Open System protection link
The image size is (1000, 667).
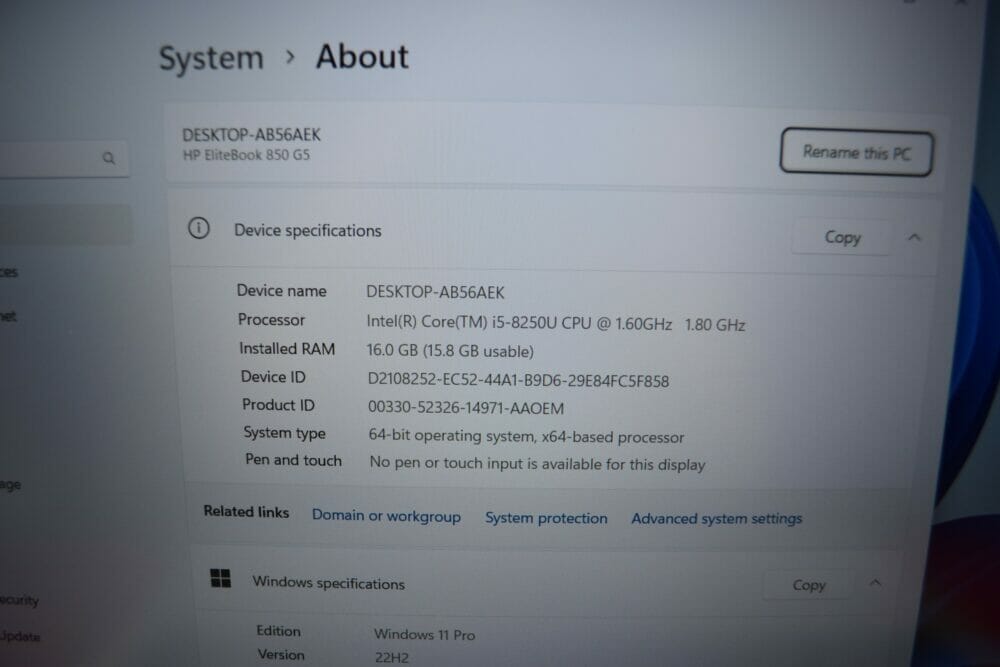click(x=546, y=518)
